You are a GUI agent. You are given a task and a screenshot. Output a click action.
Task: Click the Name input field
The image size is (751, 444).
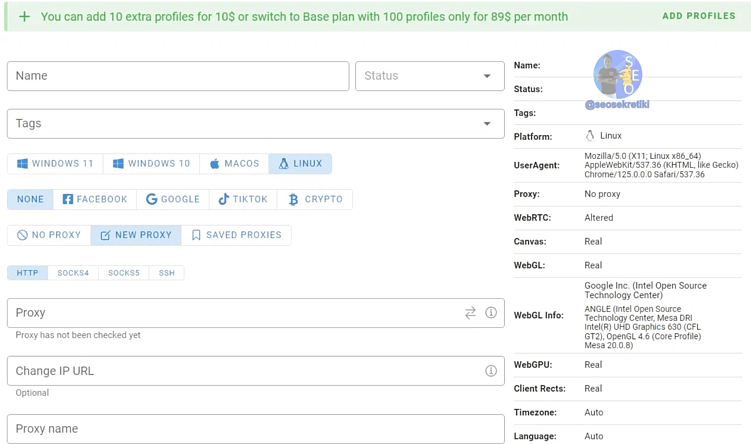point(178,76)
